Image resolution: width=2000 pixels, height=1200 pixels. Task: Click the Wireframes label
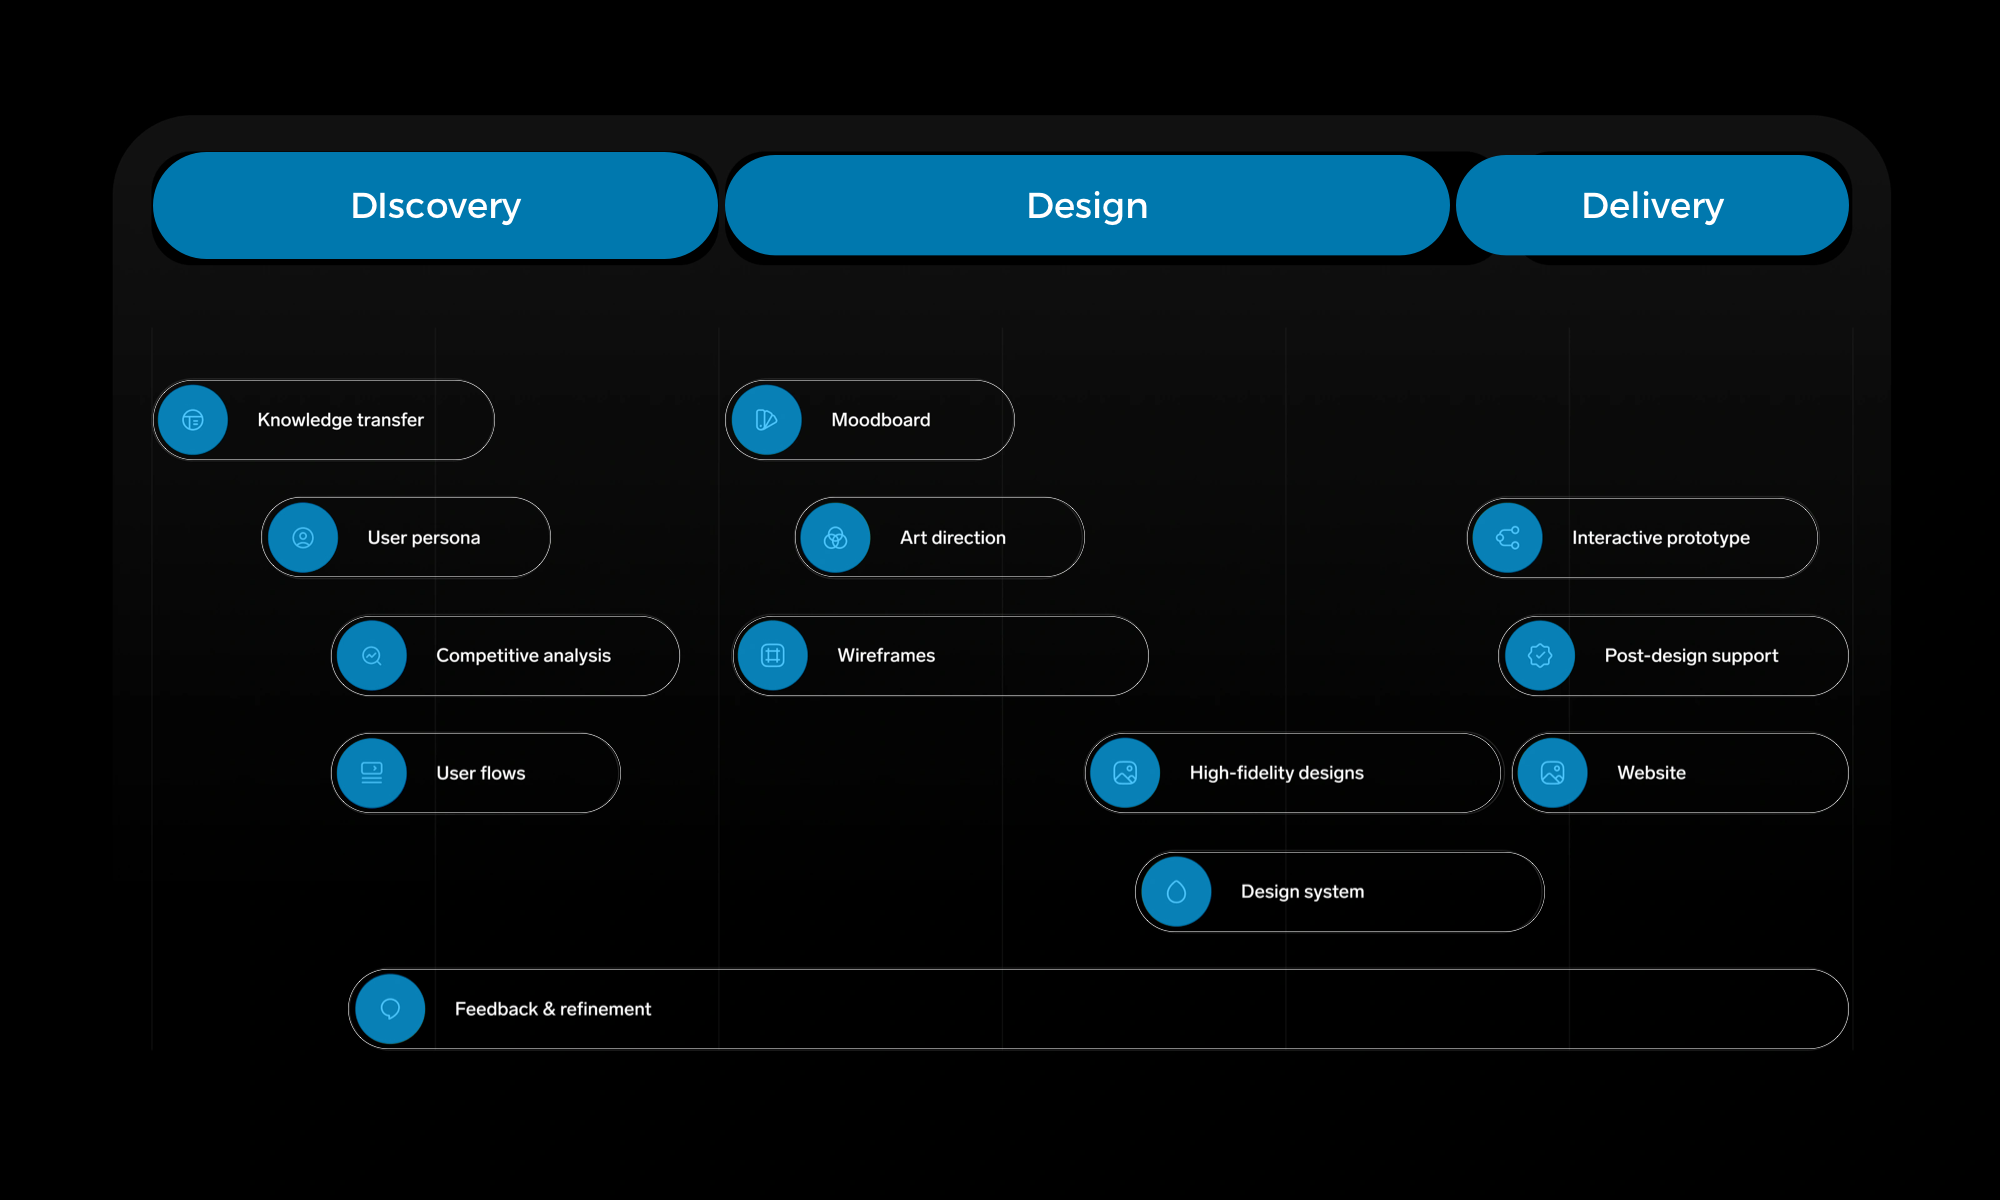click(886, 656)
